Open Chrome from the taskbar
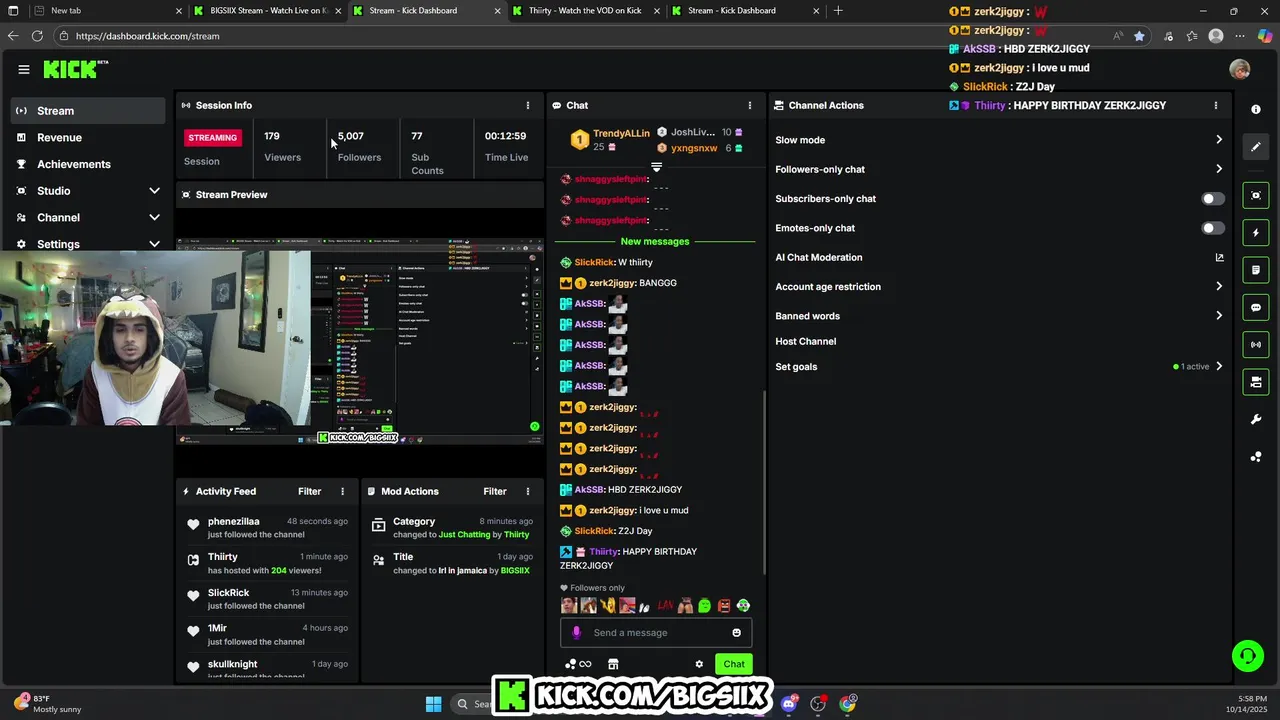Viewport: 1280px width, 720px height. 848,704
